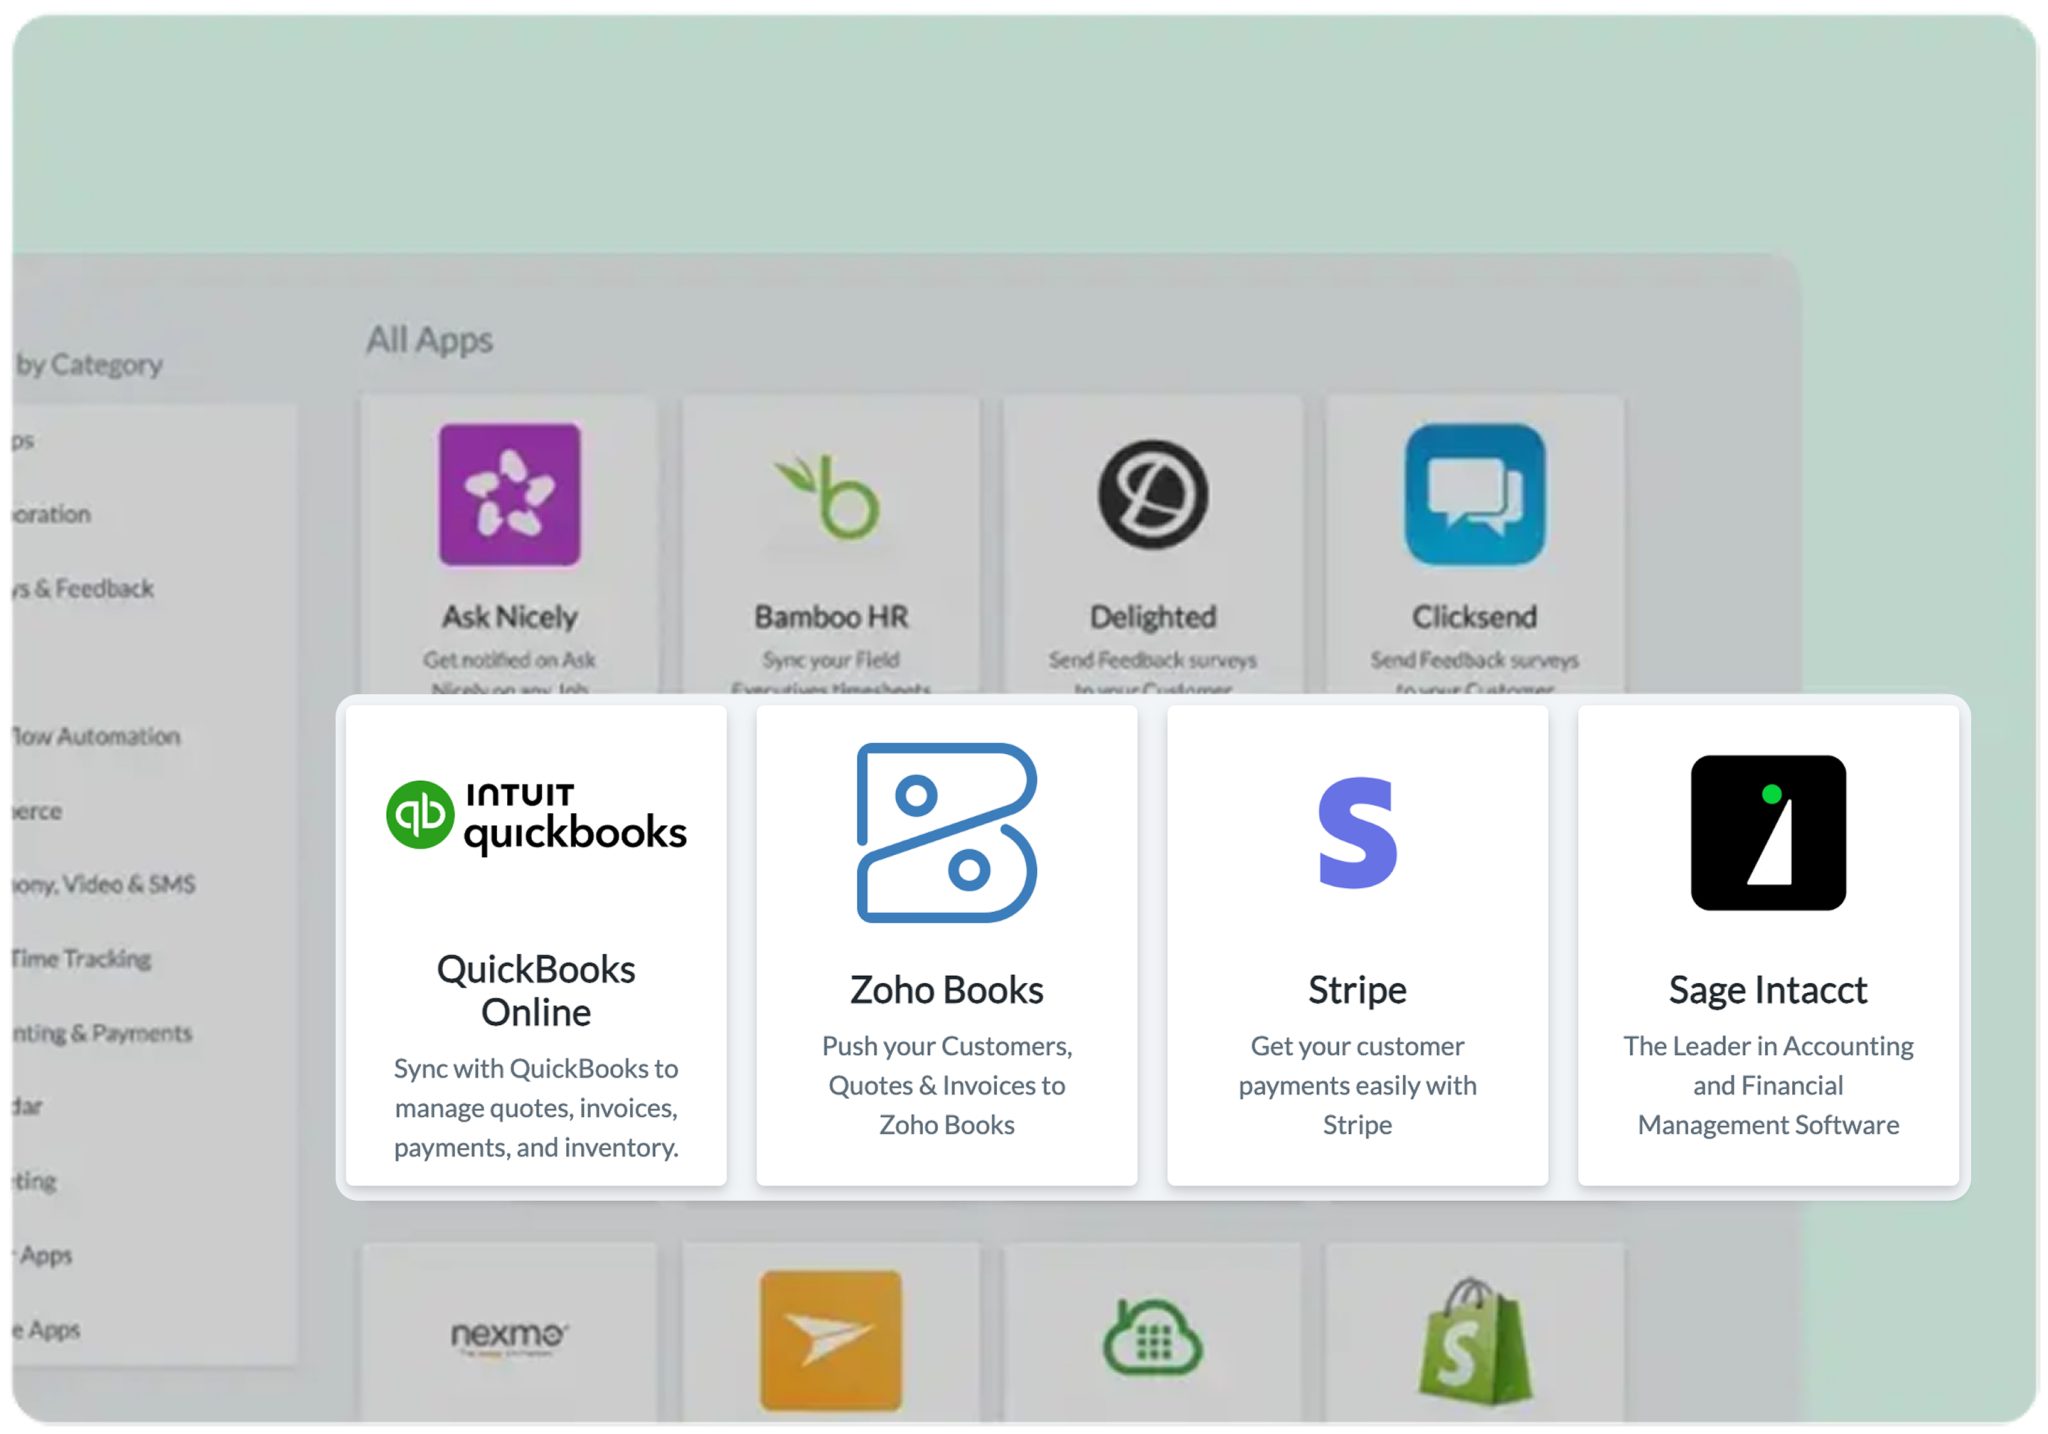This screenshot has height=1434, width=2048.
Task: Click the purple Ask Nicely icon
Action: (x=509, y=494)
